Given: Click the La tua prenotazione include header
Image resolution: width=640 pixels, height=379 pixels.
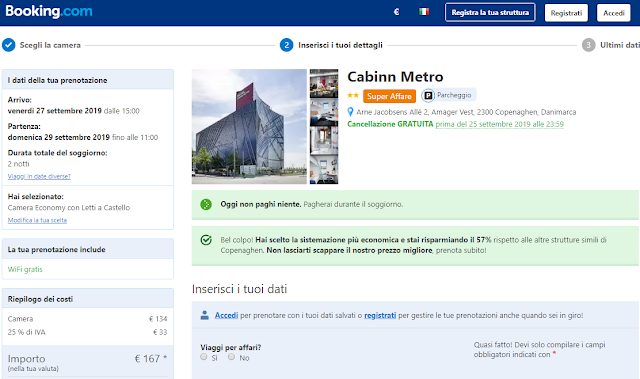Looking at the screenshot, I should (88, 249).
